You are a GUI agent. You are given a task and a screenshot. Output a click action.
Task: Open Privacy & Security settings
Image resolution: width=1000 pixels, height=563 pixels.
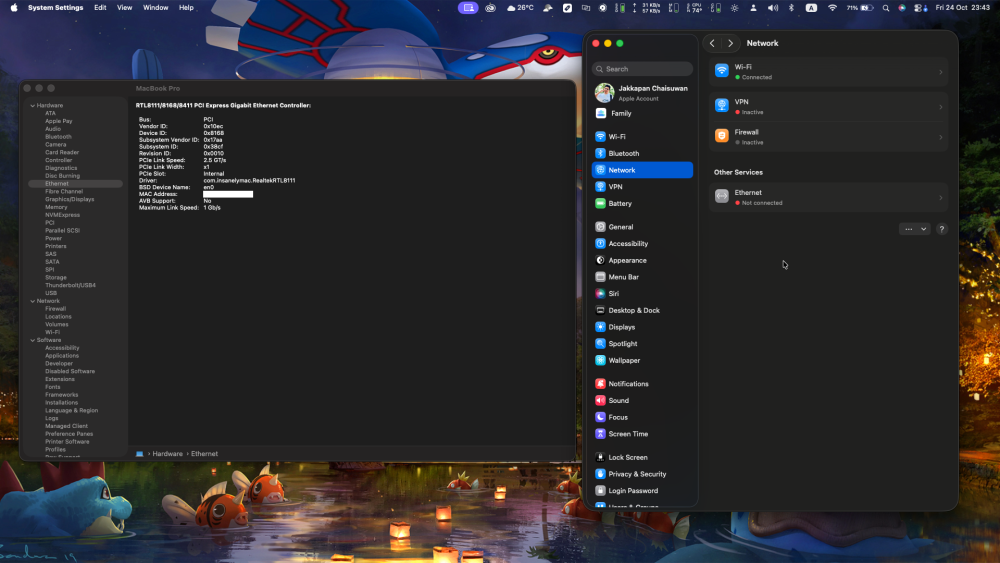642,474
